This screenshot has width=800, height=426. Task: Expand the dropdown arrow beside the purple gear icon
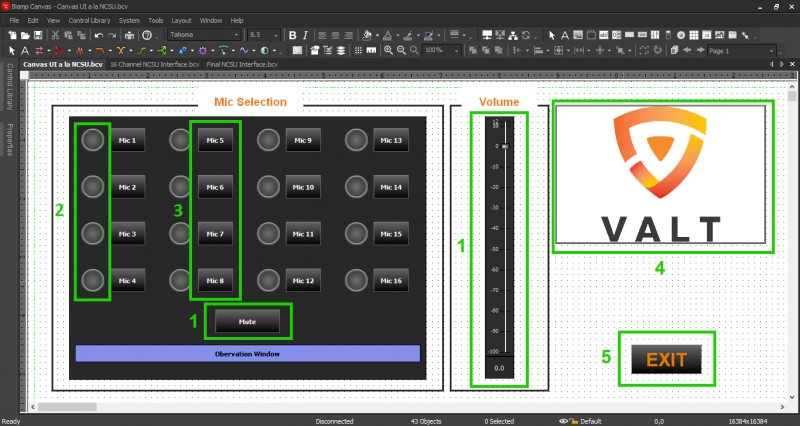(x=213, y=51)
